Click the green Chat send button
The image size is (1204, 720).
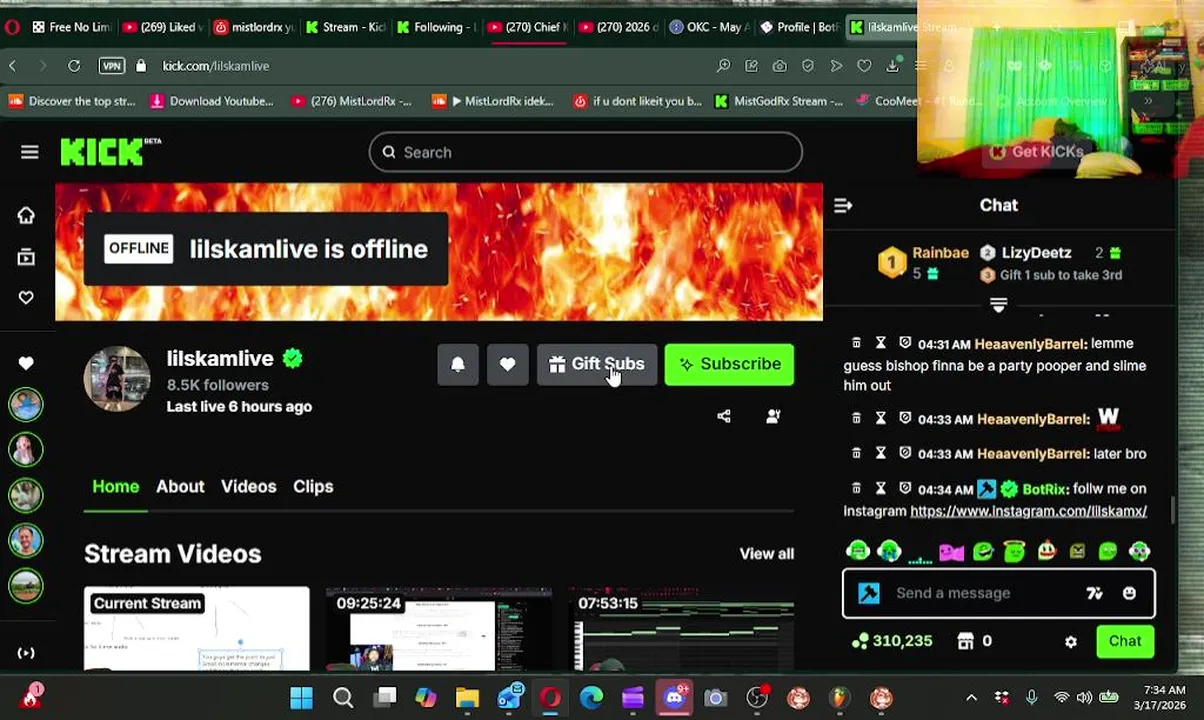[x=1125, y=641]
